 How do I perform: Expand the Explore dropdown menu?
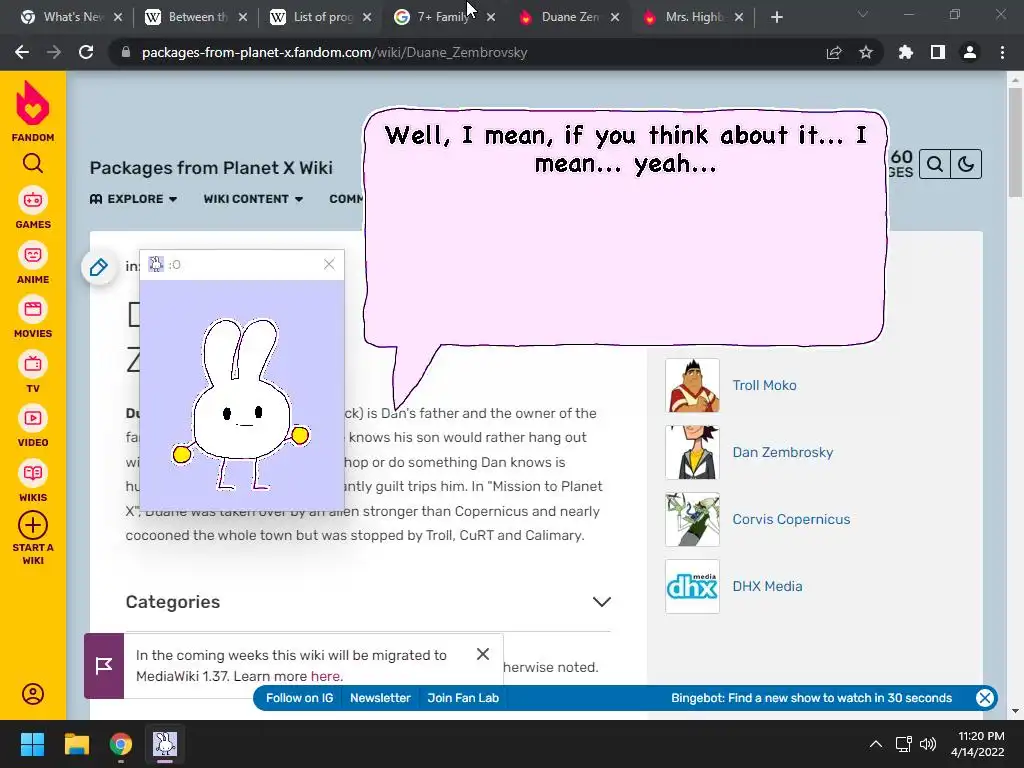[x=133, y=199]
